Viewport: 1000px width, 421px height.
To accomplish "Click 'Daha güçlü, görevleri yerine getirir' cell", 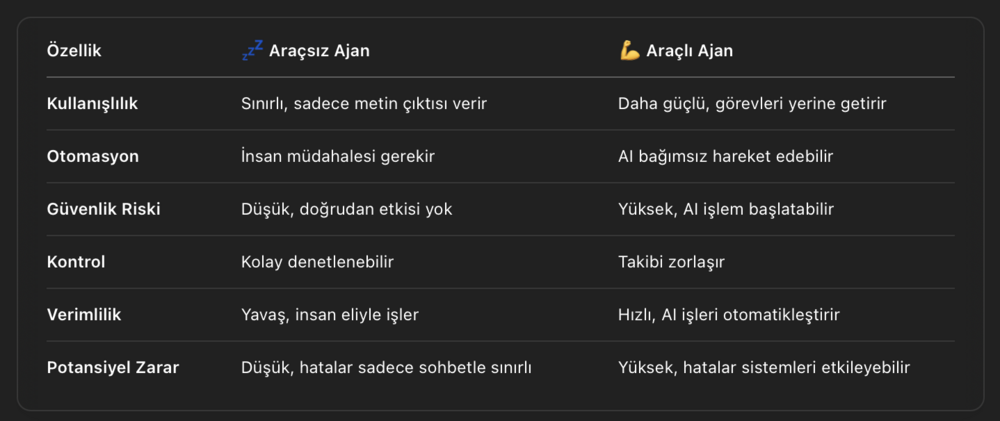I will tap(752, 103).
